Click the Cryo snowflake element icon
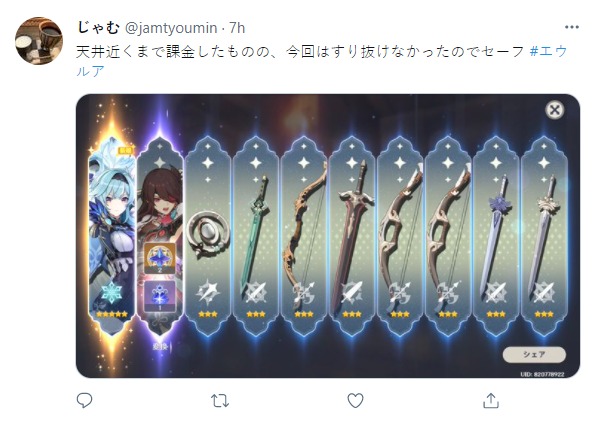This screenshot has width=597, height=423. tap(112, 292)
